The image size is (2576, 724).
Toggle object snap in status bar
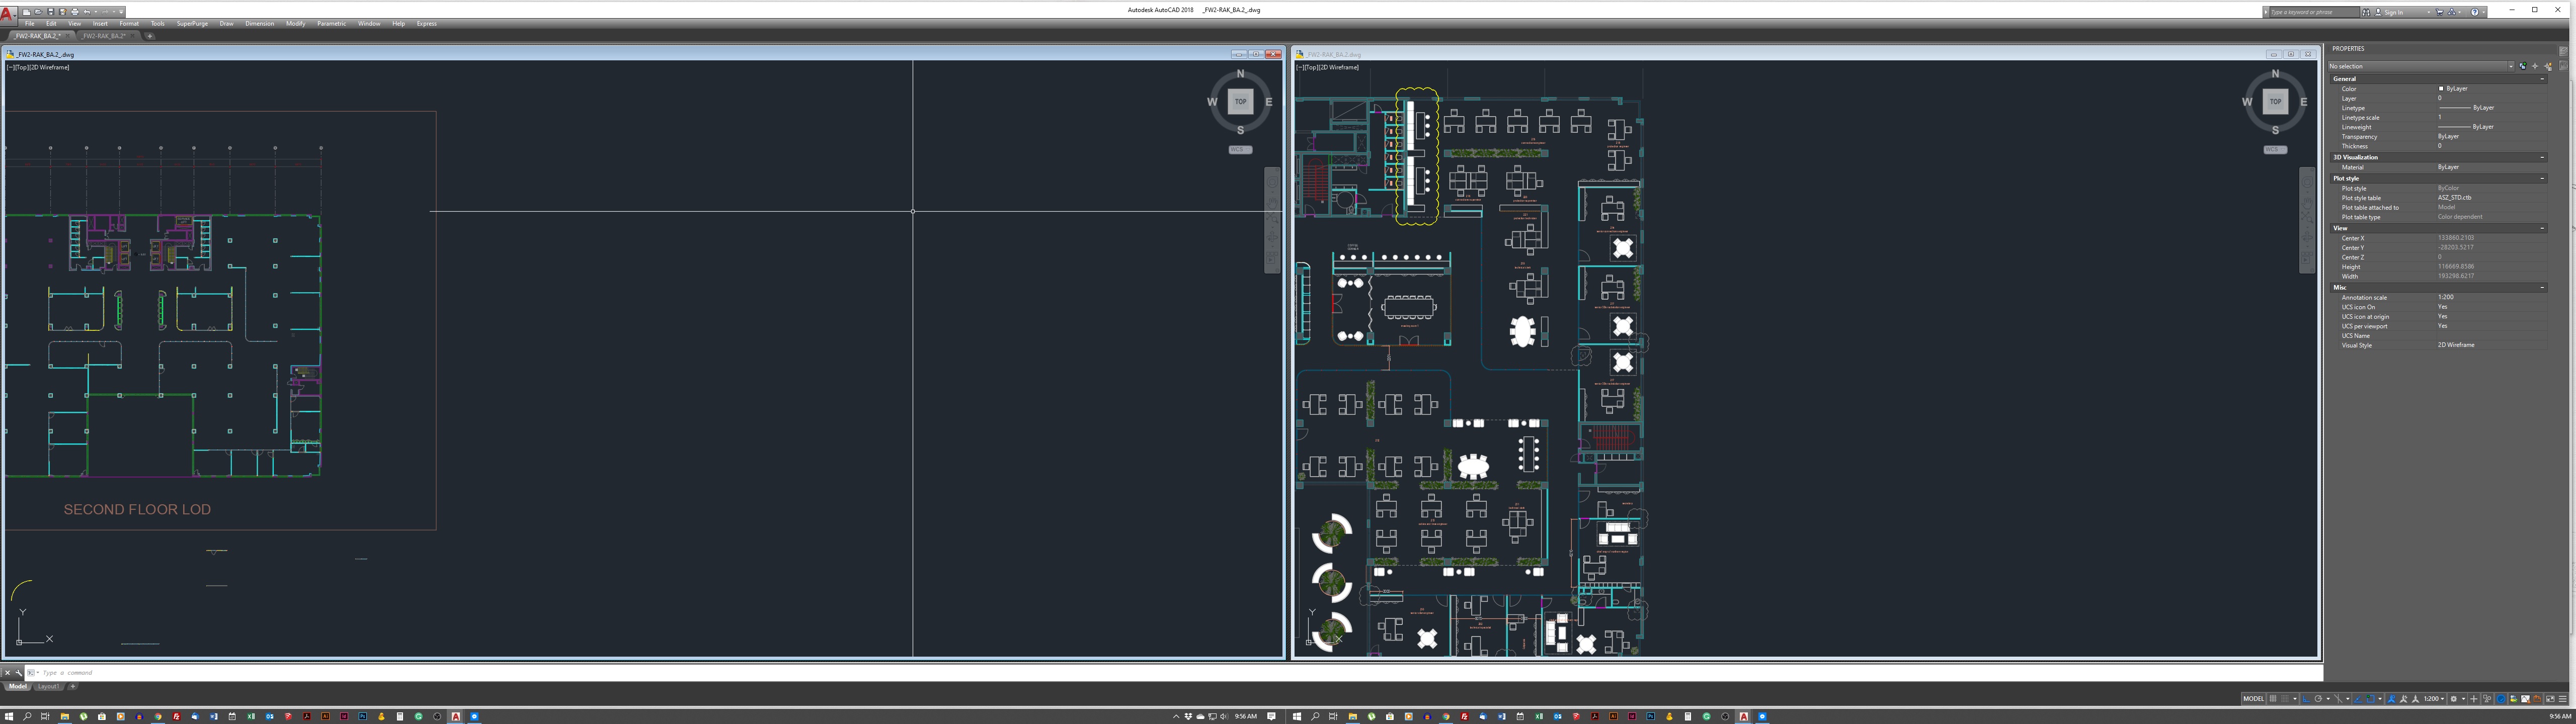pyautogui.click(x=2370, y=699)
